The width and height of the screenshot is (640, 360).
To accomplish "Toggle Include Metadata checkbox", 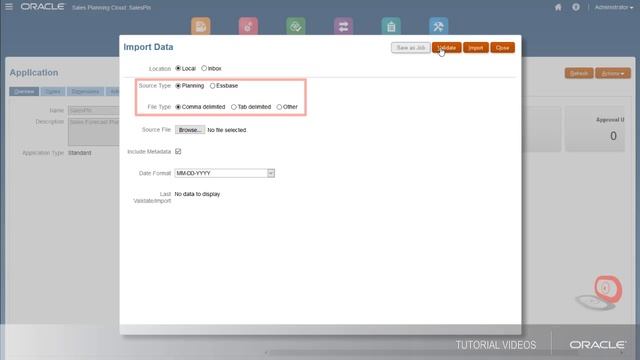I will [x=178, y=151].
